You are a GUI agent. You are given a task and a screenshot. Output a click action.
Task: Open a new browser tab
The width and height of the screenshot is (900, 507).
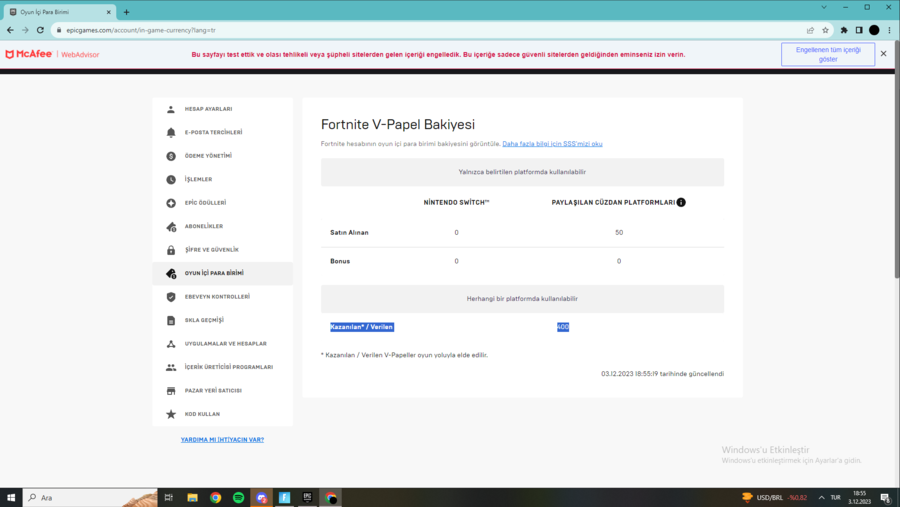click(x=126, y=11)
